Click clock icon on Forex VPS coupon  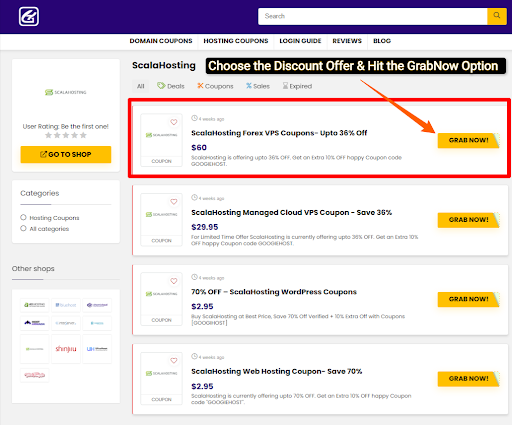pos(194,118)
